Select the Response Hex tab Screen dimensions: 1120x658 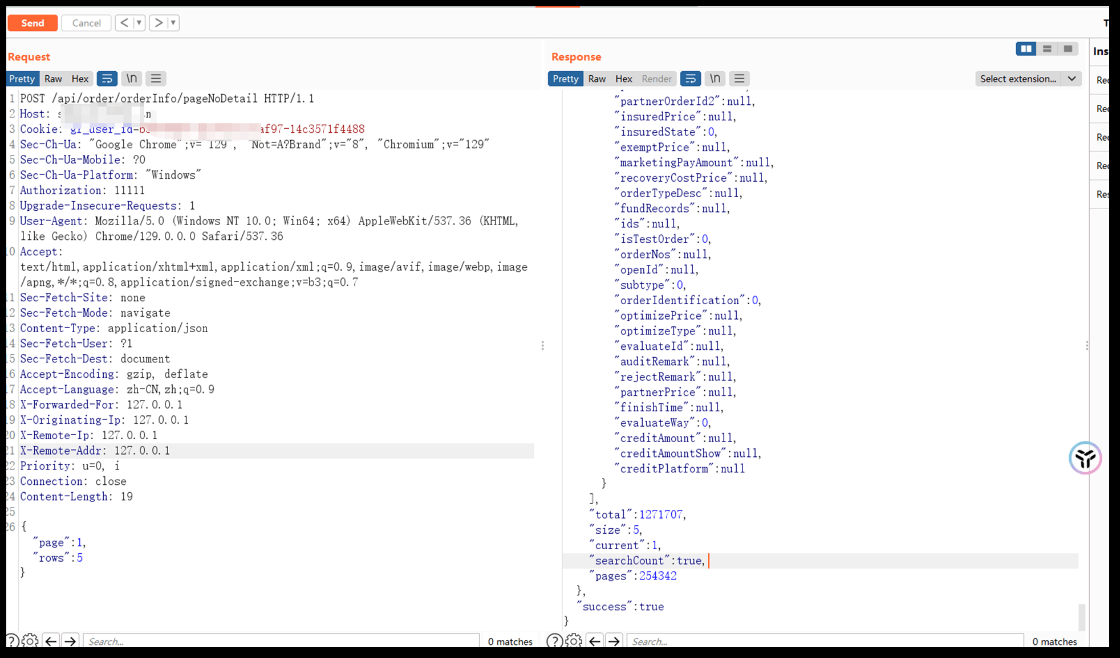(624, 79)
